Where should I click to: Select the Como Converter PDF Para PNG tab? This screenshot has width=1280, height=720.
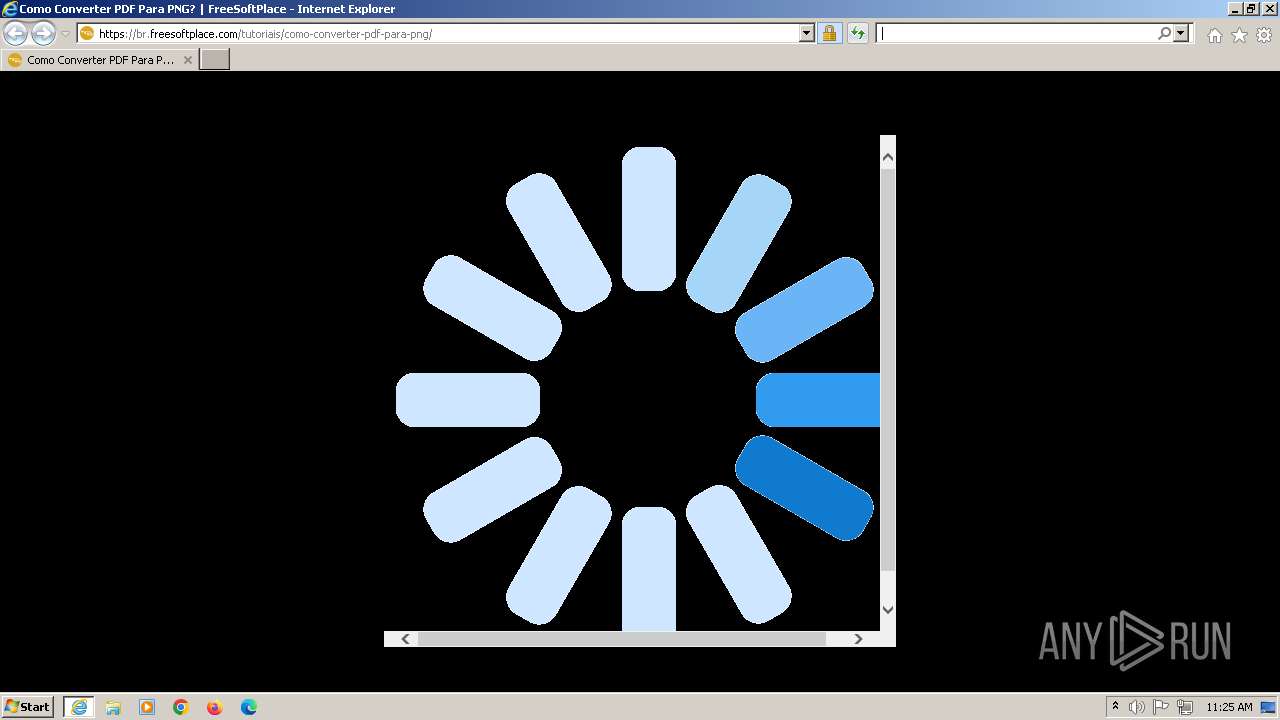(x=100, y=60)
